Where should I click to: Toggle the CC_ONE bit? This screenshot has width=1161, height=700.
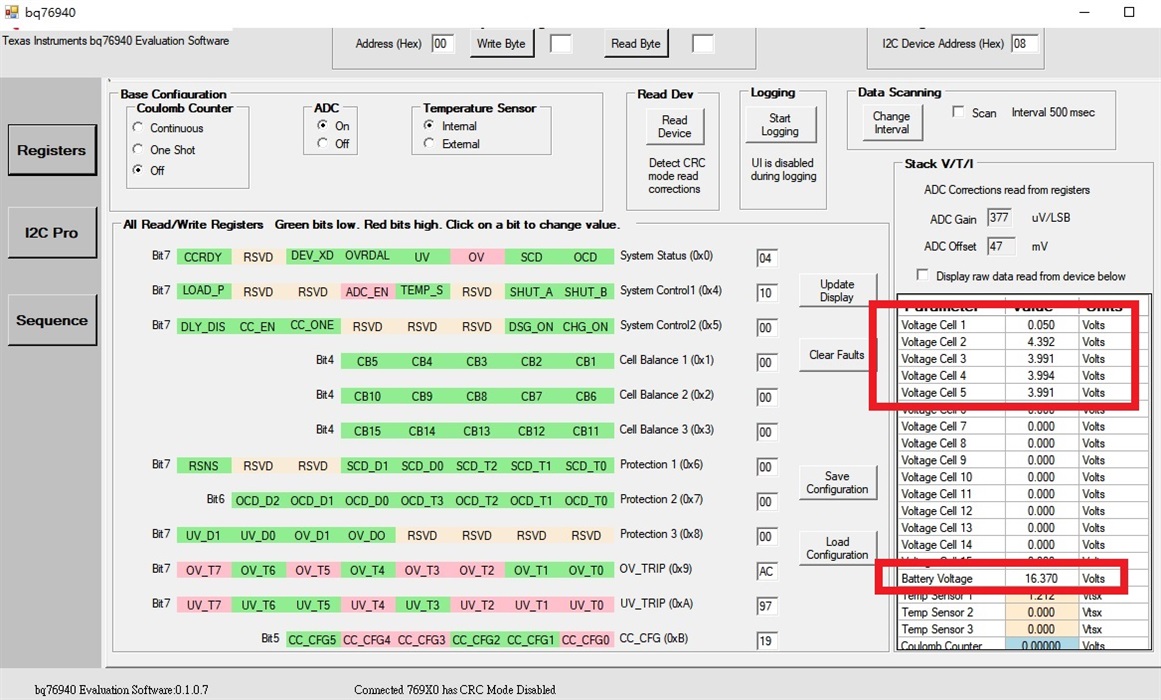[x=312, y=325]
